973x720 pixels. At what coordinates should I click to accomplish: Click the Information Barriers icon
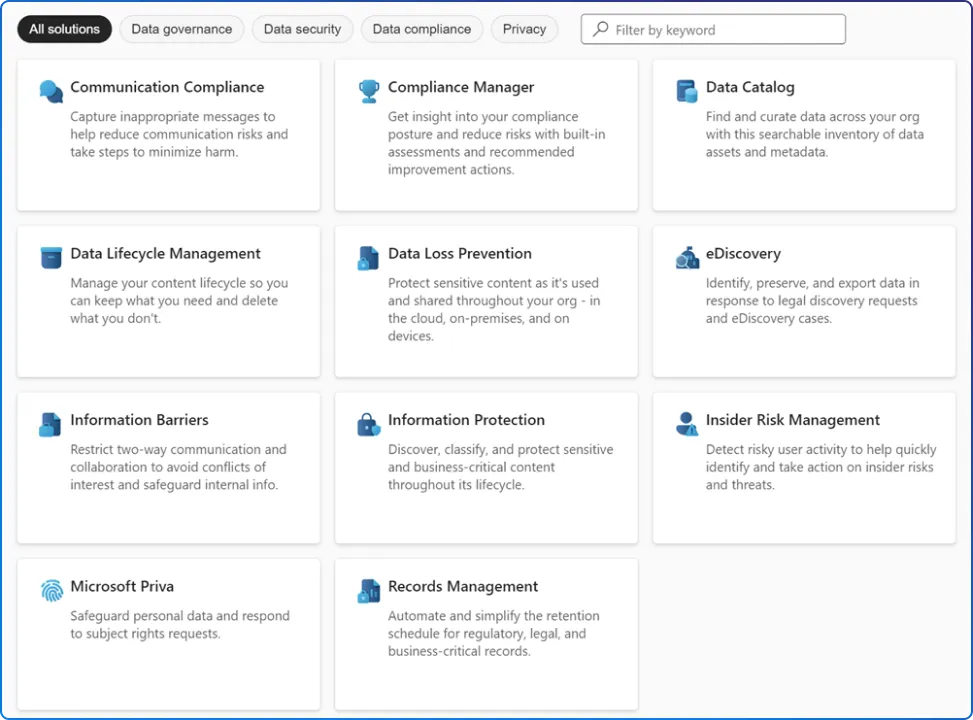point(50,425)
